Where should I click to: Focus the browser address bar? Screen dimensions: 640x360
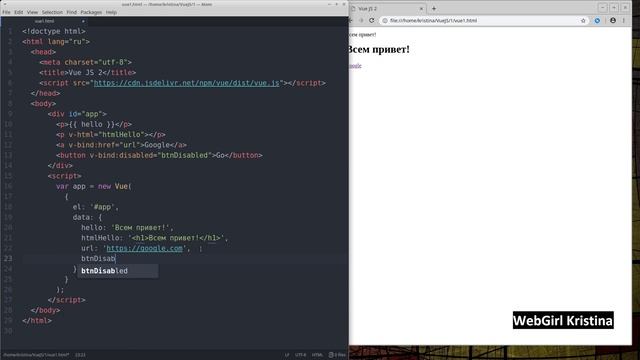coord(484,20)
